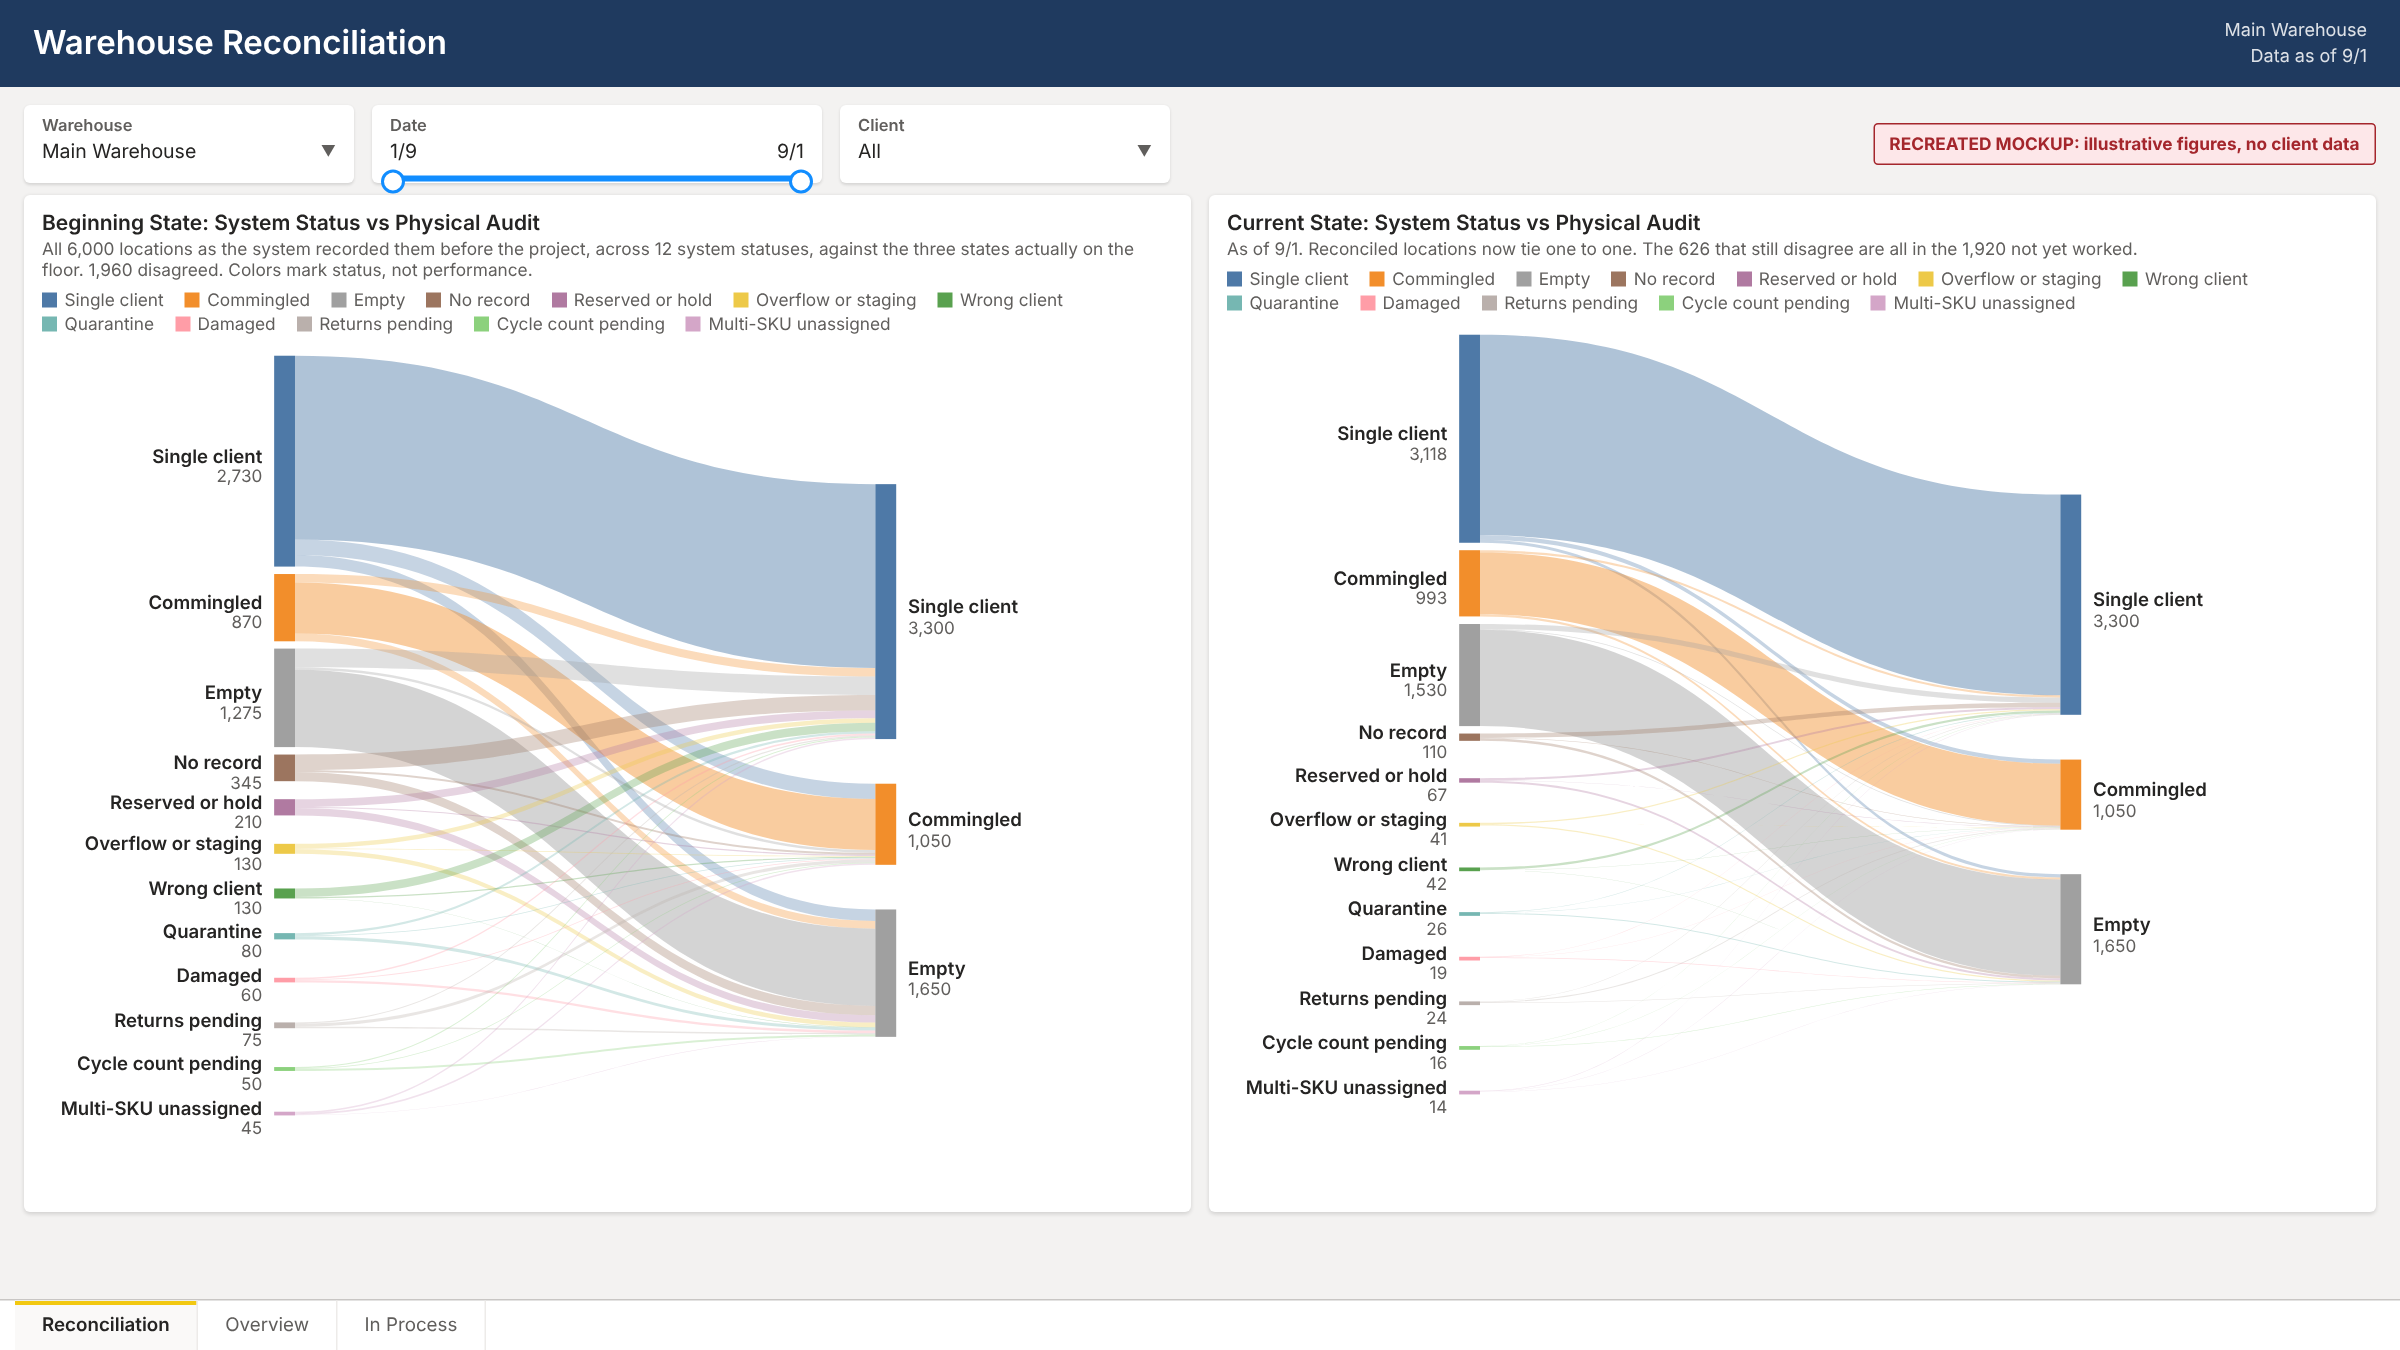Click Multi-SKU unassigned legend swatch, Current State

(1878, 303)
